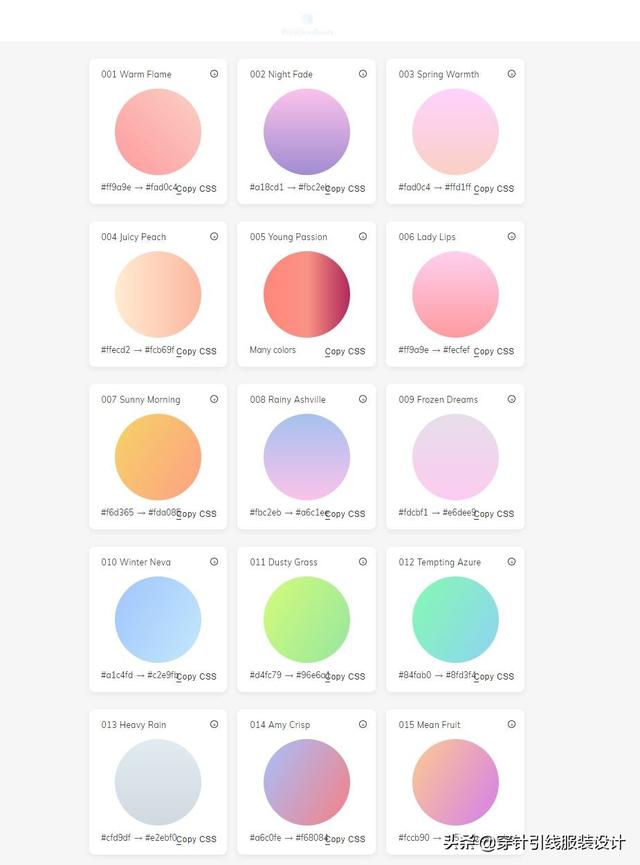
Task: Click the round icon on Frozen Dreams card
Action: tap(512, 399)
